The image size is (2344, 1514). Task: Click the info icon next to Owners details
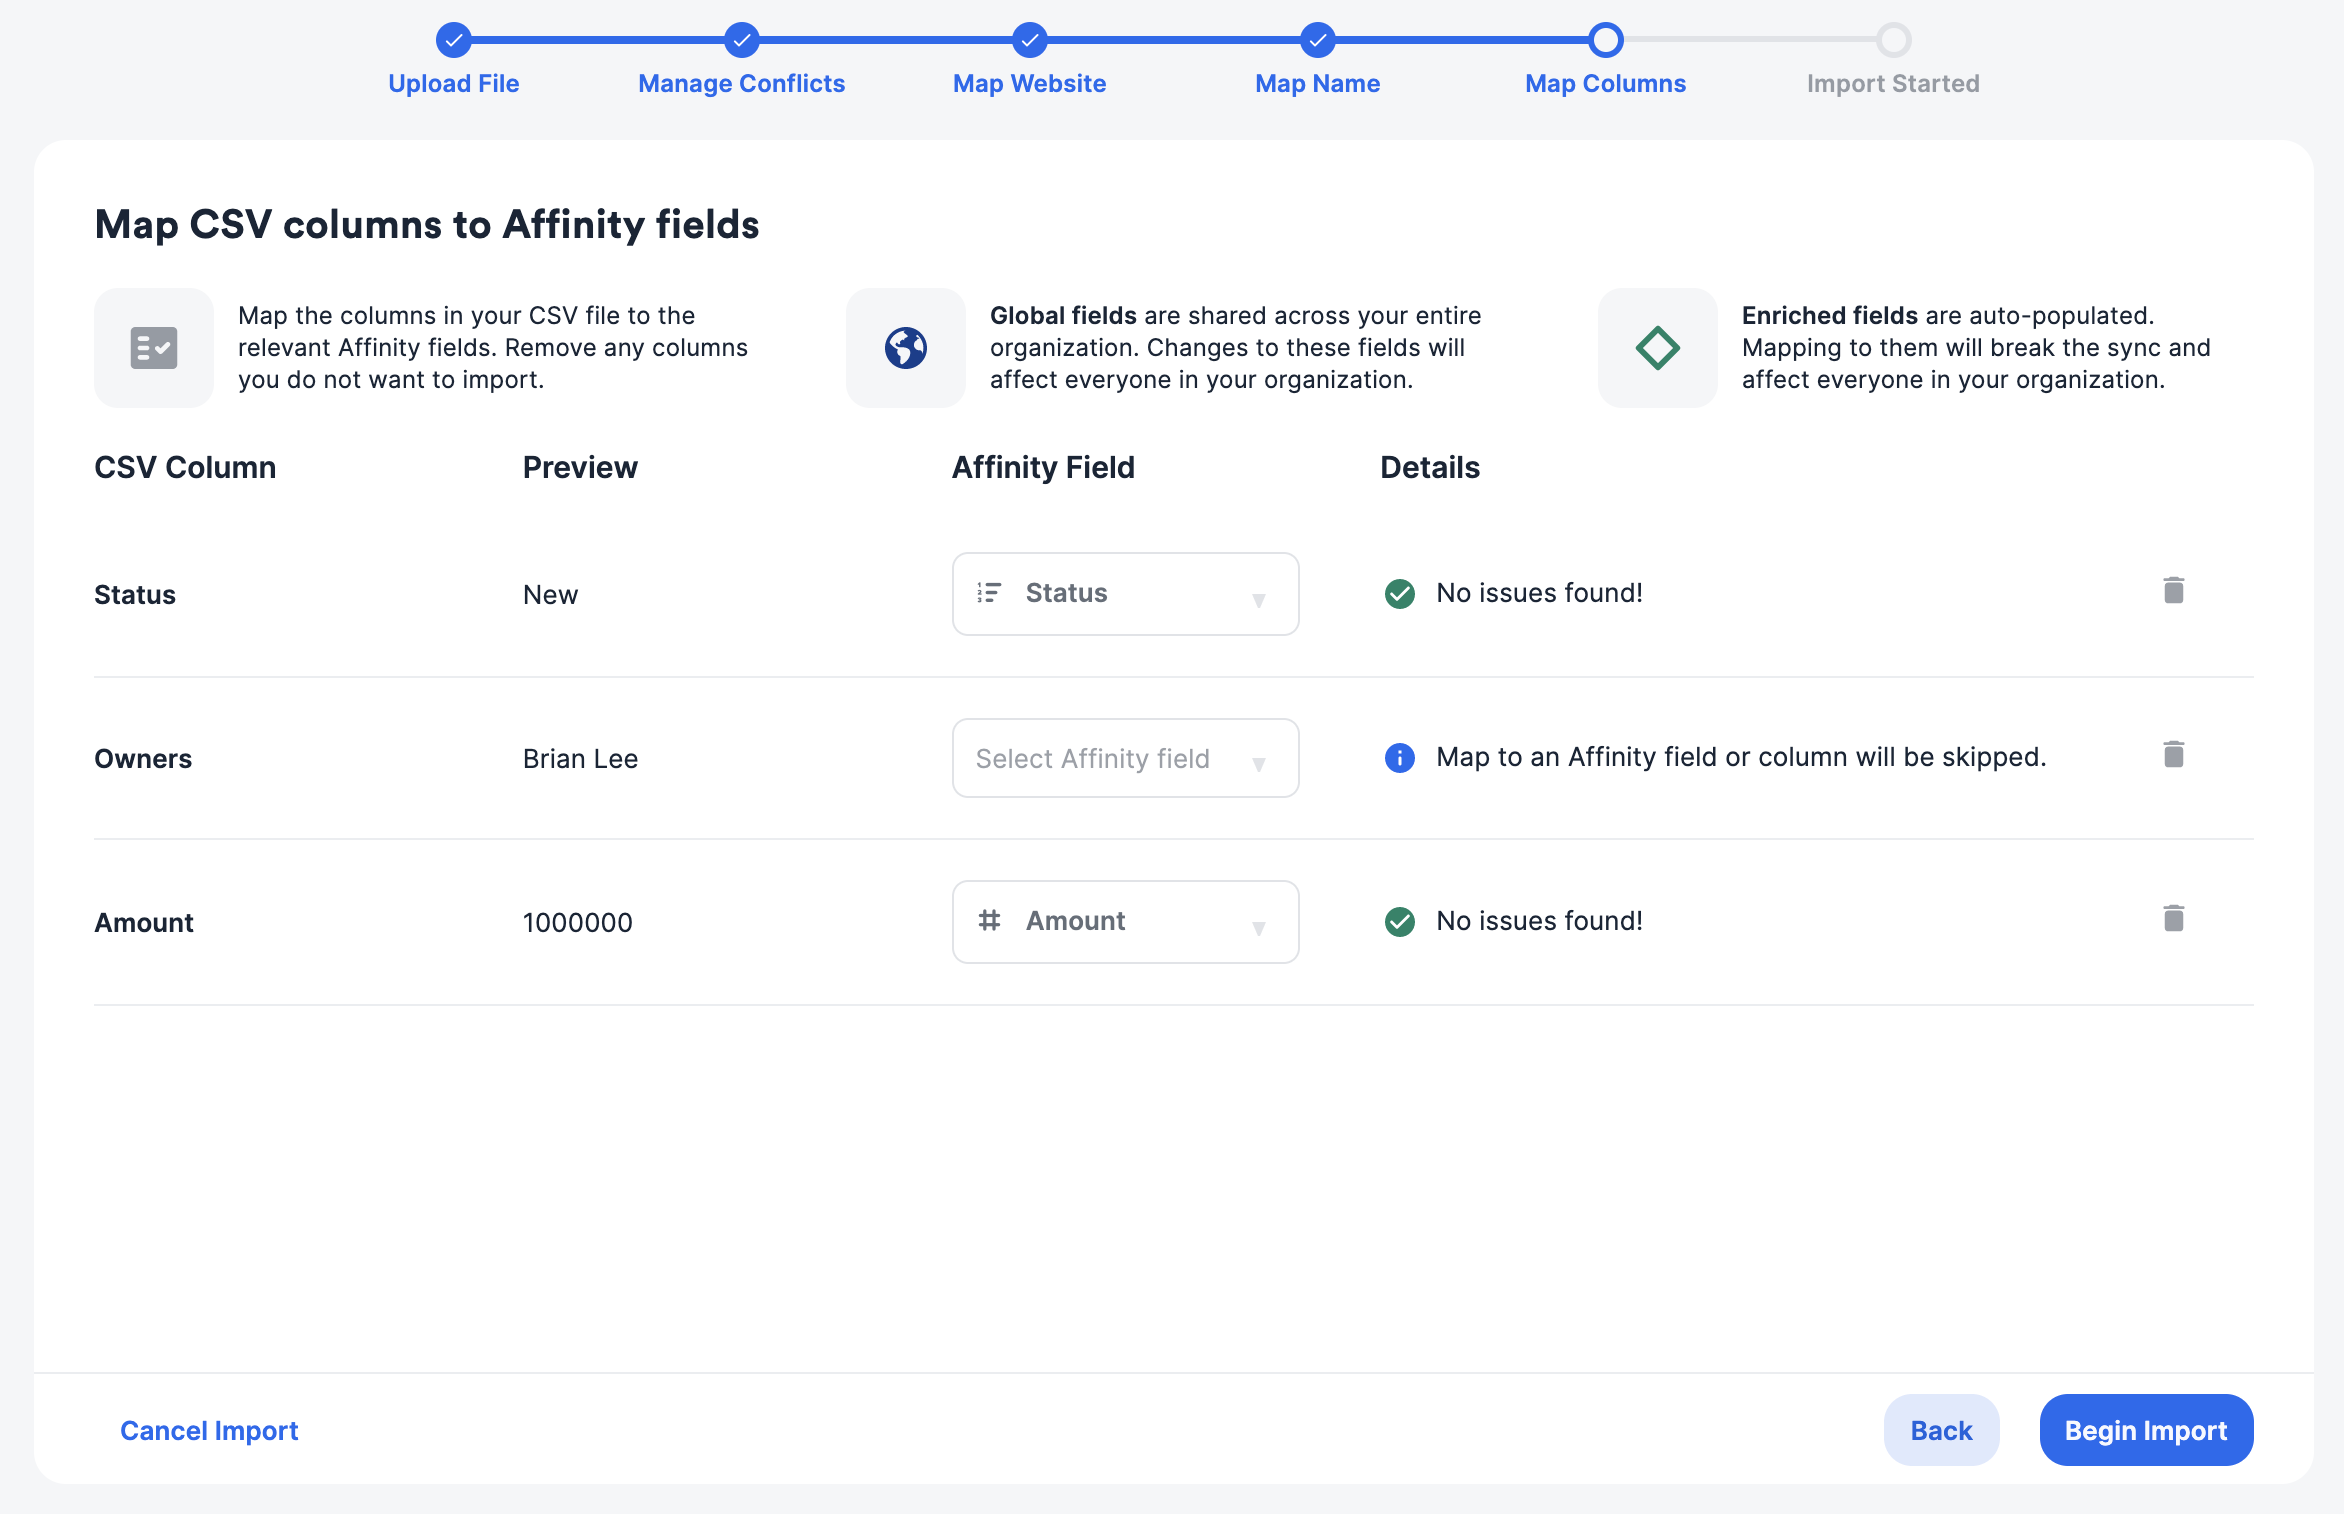[x=1399, y=758]
